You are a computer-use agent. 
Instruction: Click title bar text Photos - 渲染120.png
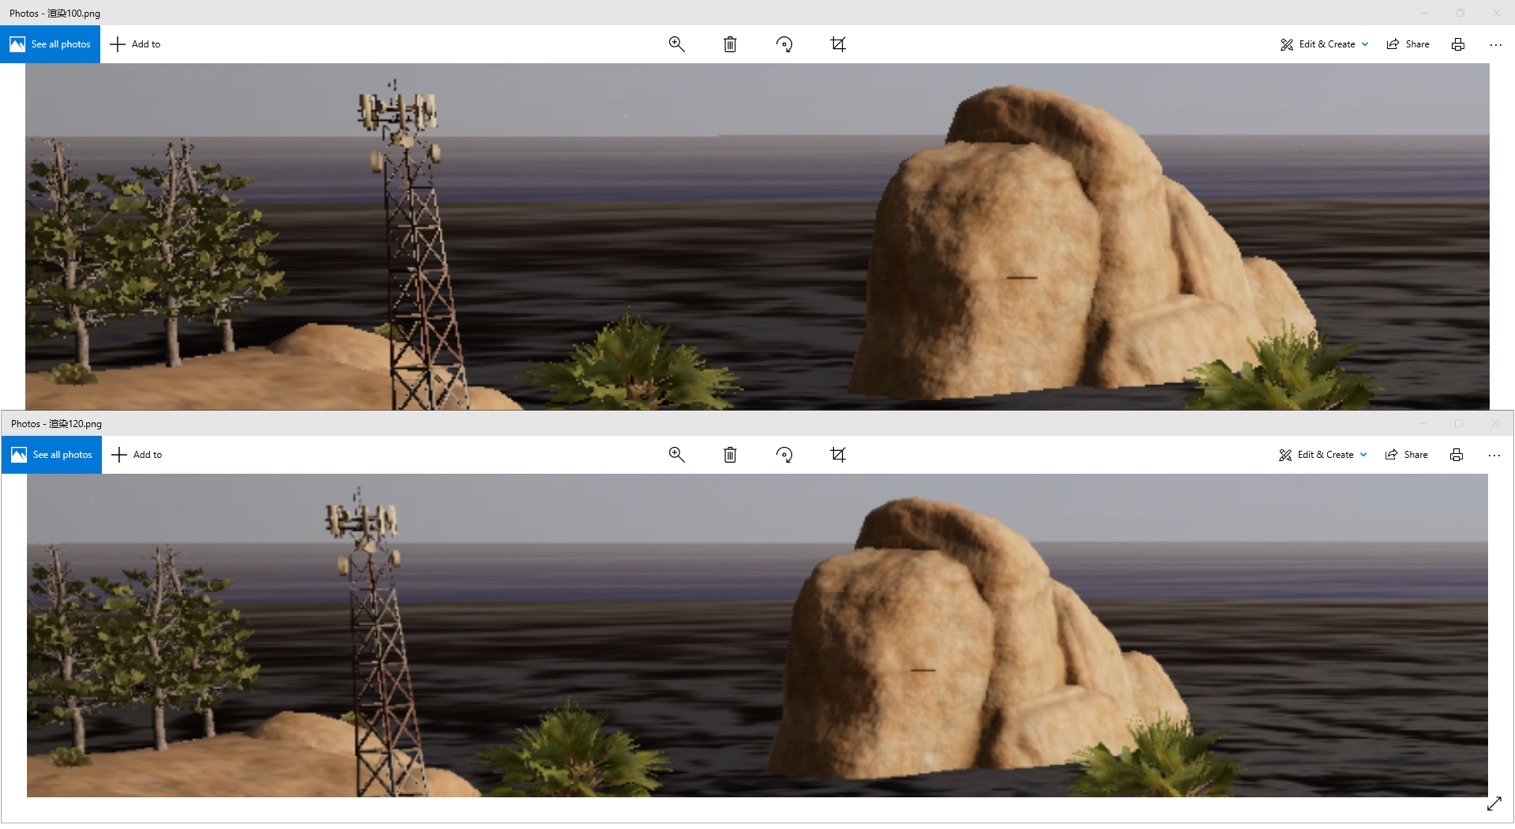click(56, 424)
